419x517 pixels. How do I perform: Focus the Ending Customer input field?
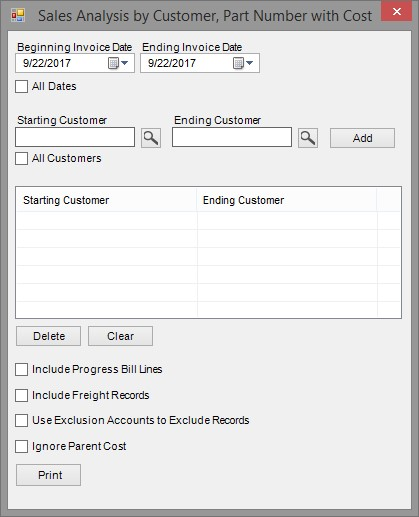point(232,137)
